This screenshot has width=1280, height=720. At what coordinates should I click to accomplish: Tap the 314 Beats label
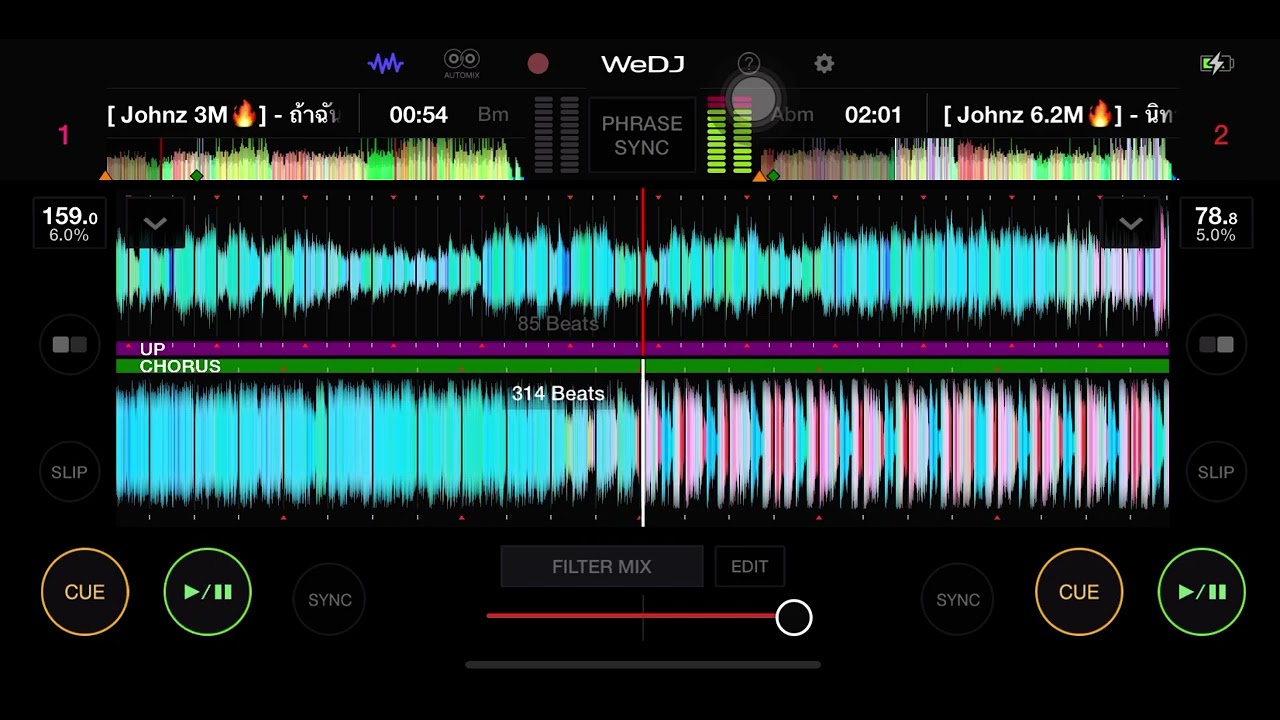click(558, 394)
